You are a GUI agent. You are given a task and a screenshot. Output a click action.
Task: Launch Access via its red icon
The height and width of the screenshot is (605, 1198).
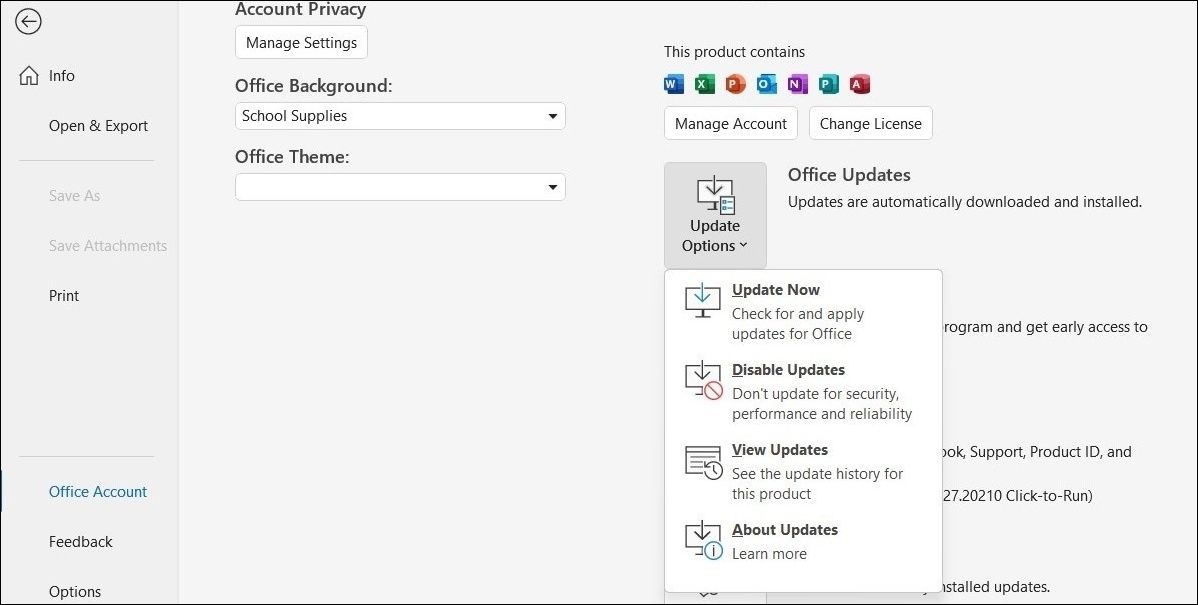[859, 84]
